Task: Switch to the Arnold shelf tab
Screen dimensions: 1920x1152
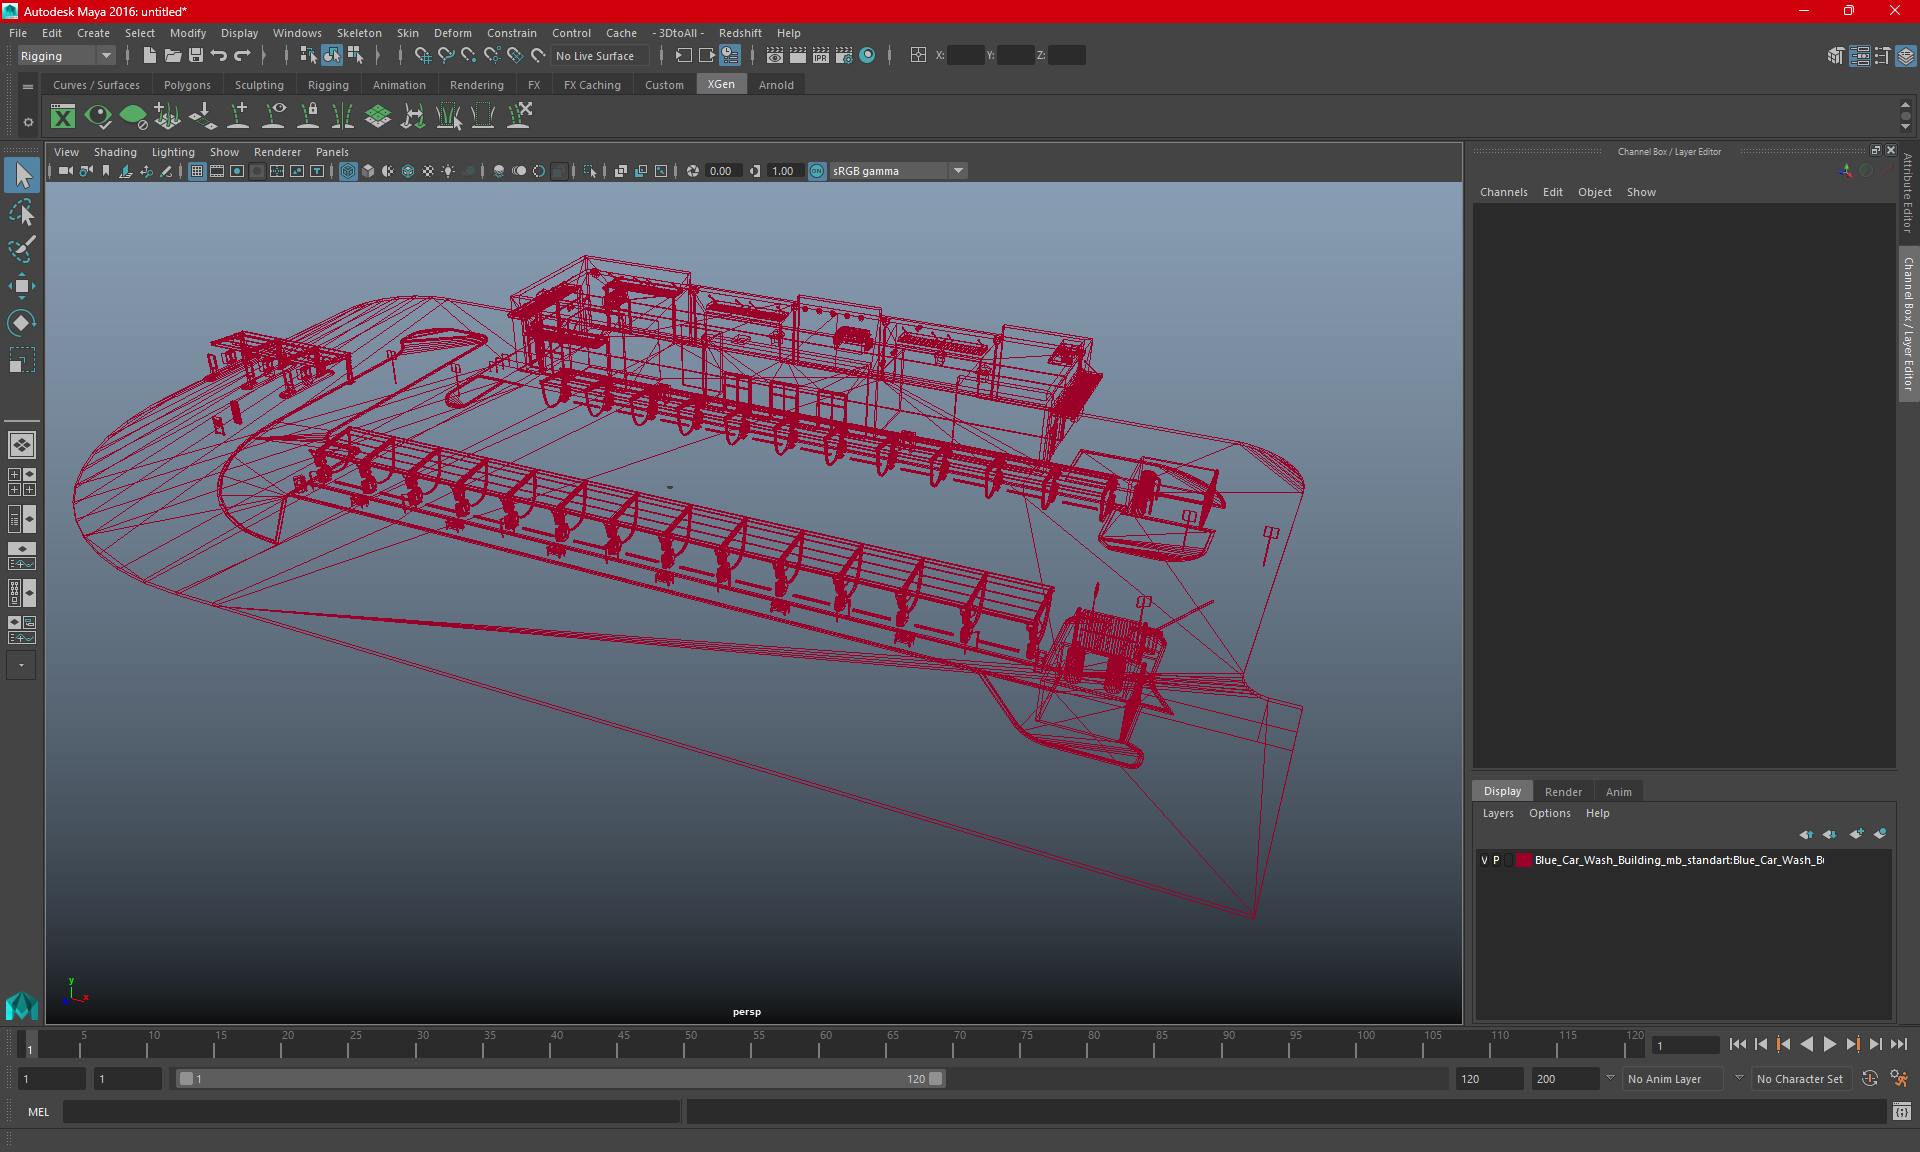Action: point(775,85)
